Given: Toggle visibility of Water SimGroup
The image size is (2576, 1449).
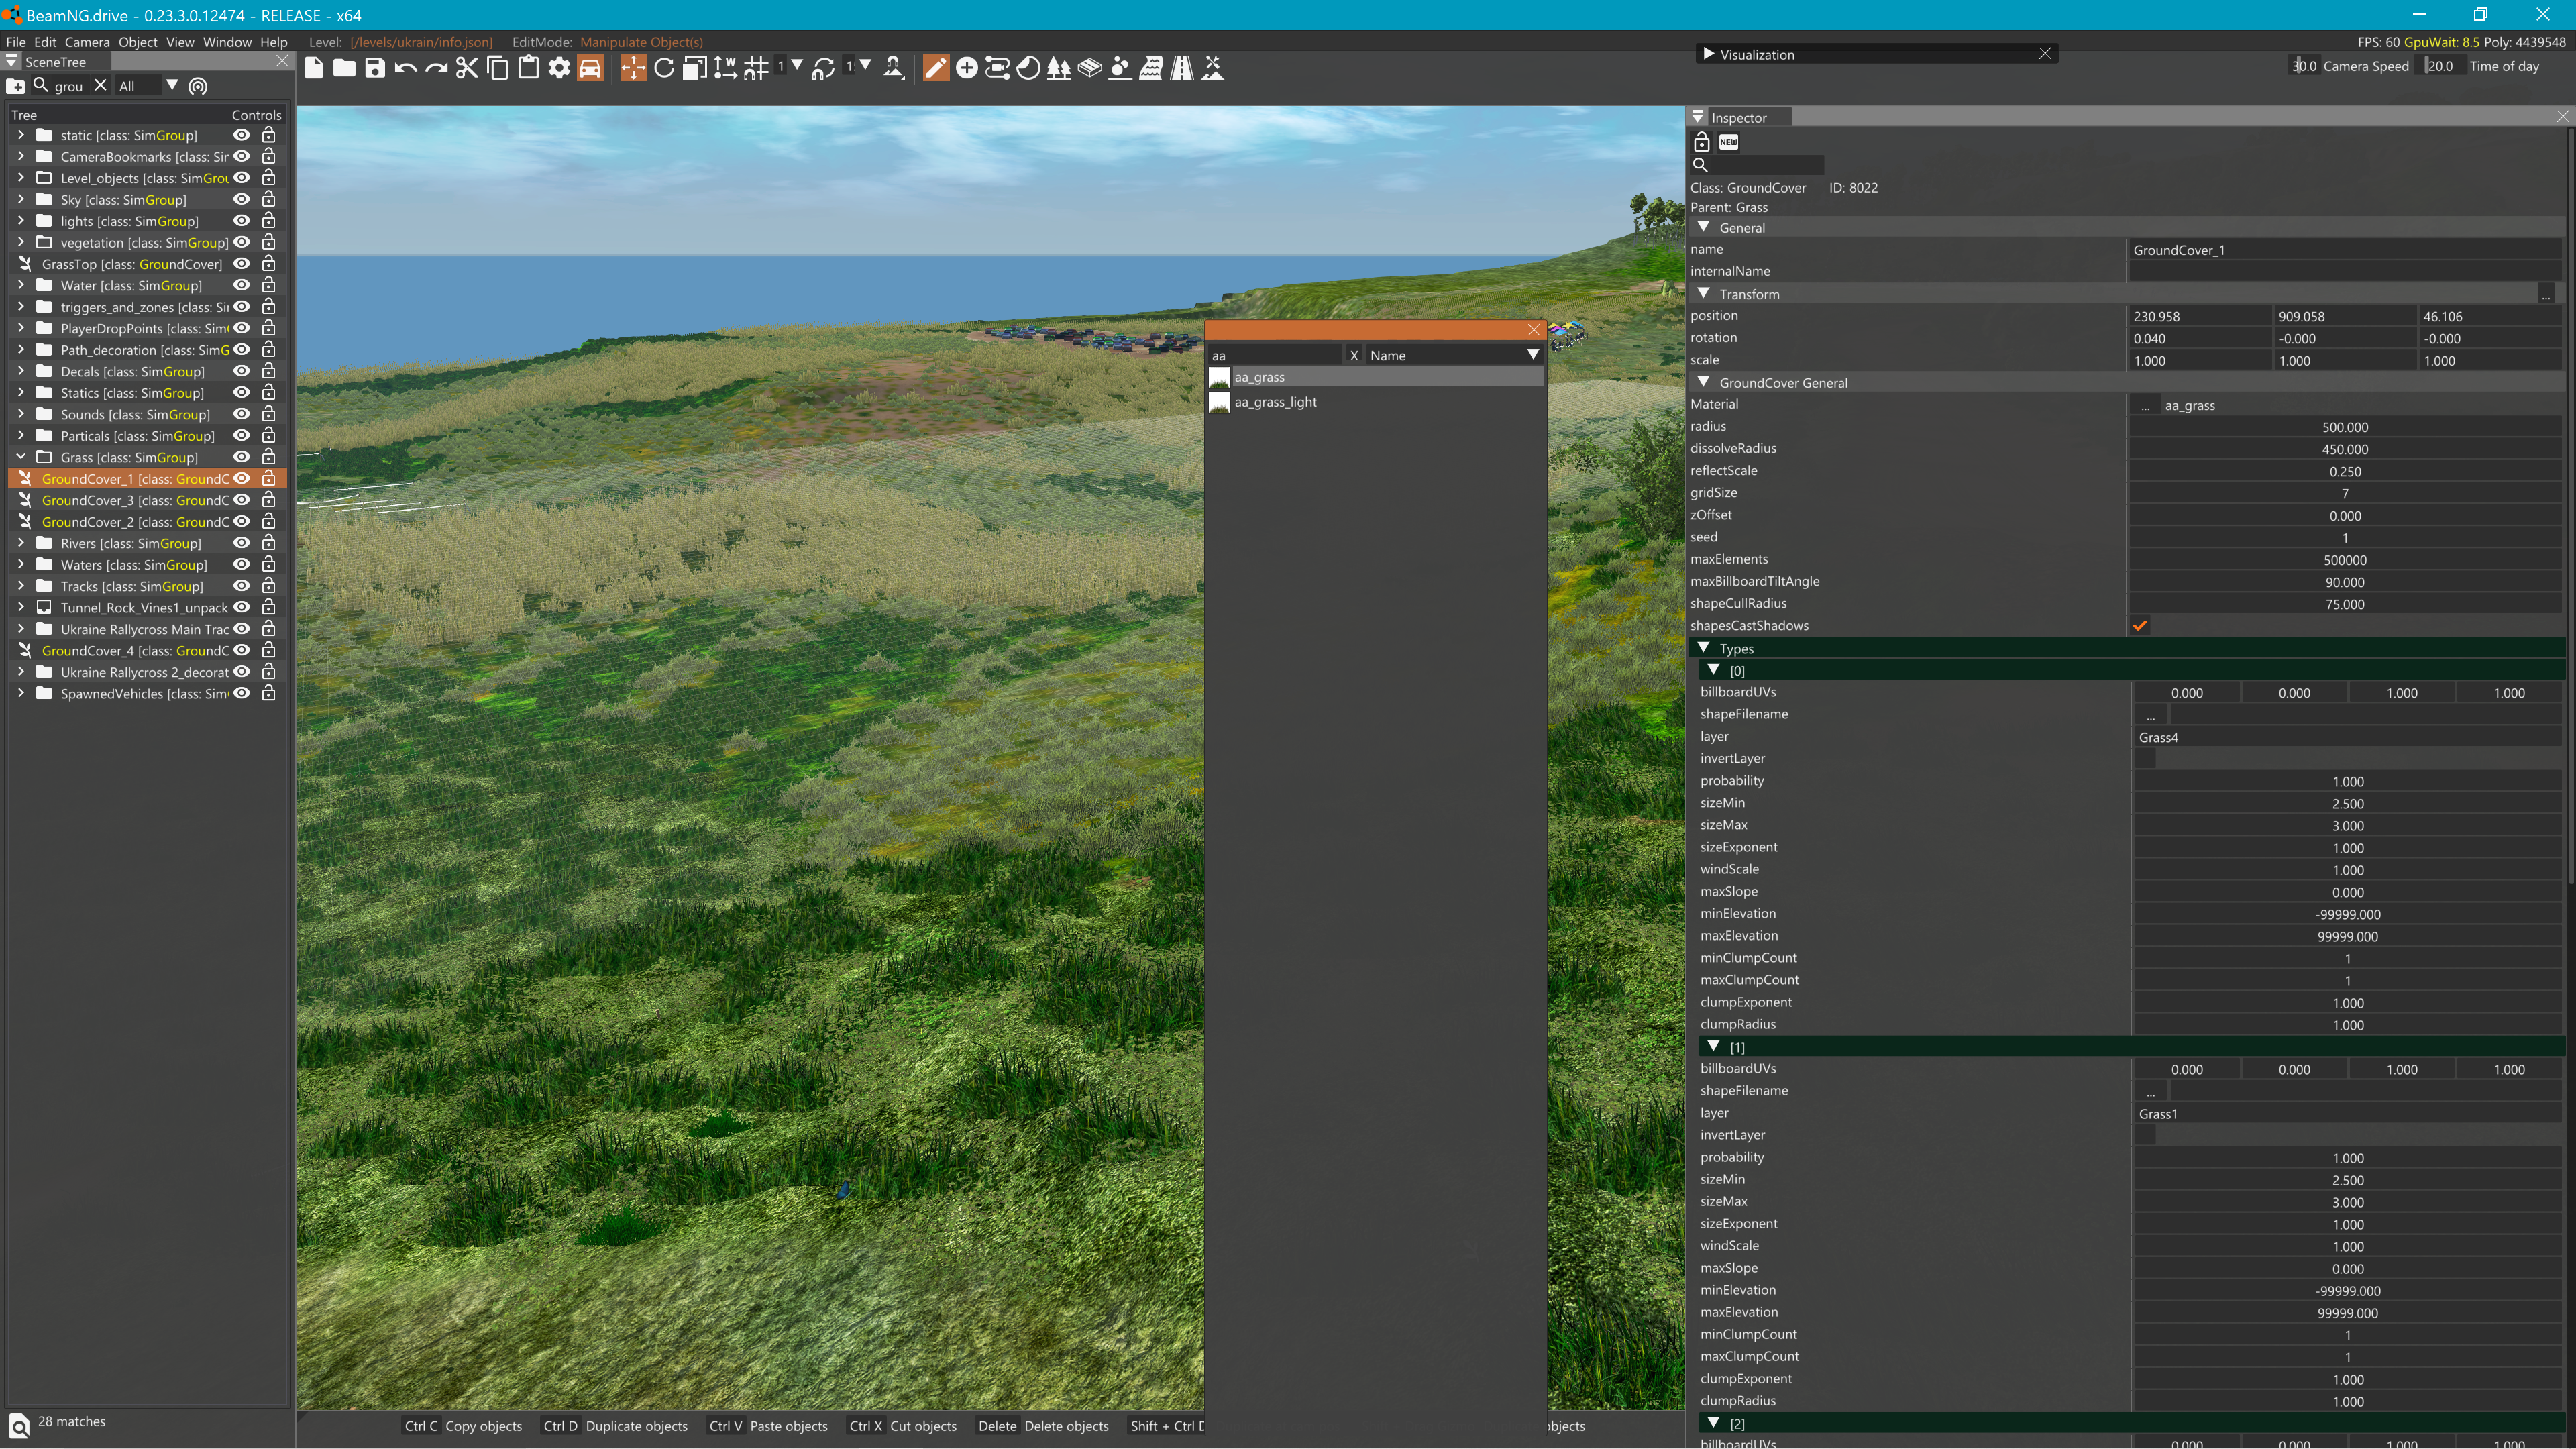Looking at the screenshot, I should [x=241, y=286].
